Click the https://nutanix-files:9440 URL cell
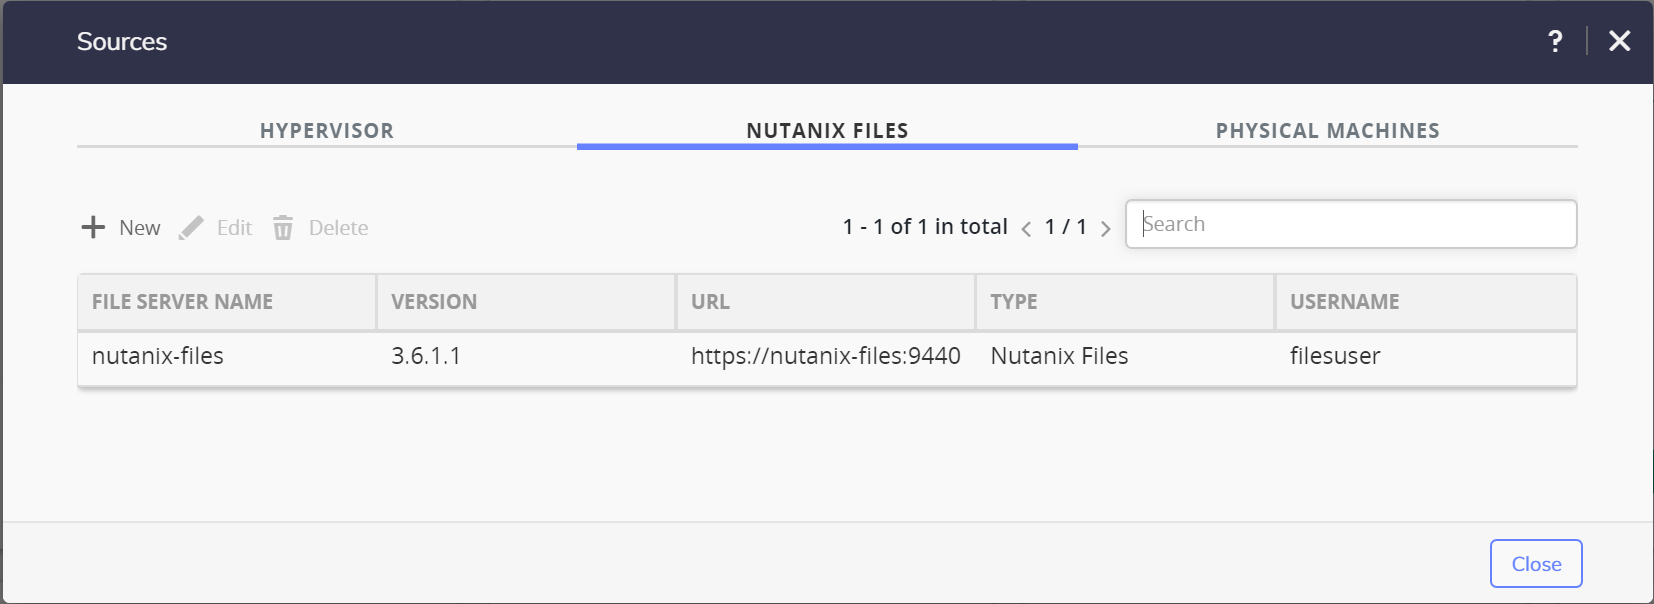1654x604 pixels. [x=826, y=356]
